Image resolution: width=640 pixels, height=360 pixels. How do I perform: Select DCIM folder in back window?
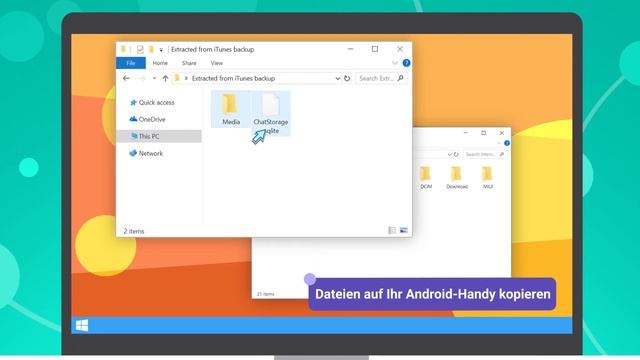coord(426,178)
